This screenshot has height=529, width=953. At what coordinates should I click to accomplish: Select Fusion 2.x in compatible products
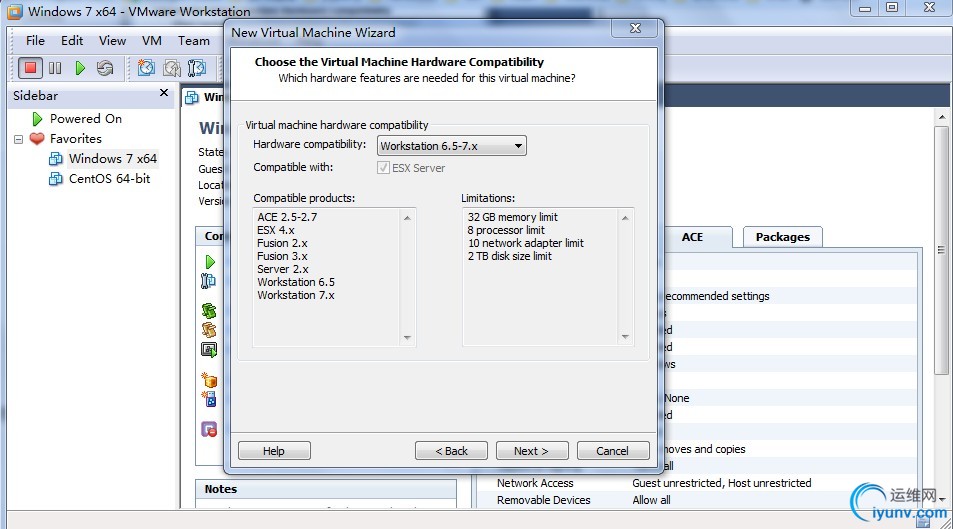282,243
